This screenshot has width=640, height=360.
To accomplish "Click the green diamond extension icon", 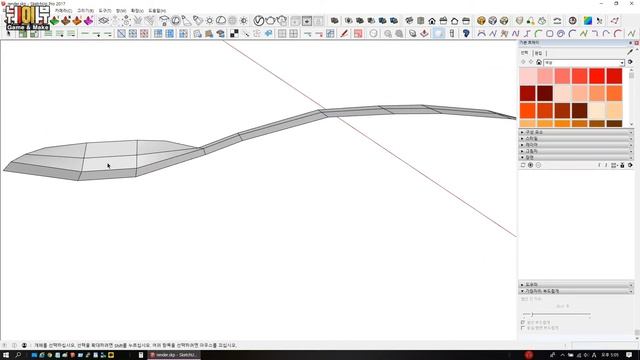I will (x=55, y=20).
